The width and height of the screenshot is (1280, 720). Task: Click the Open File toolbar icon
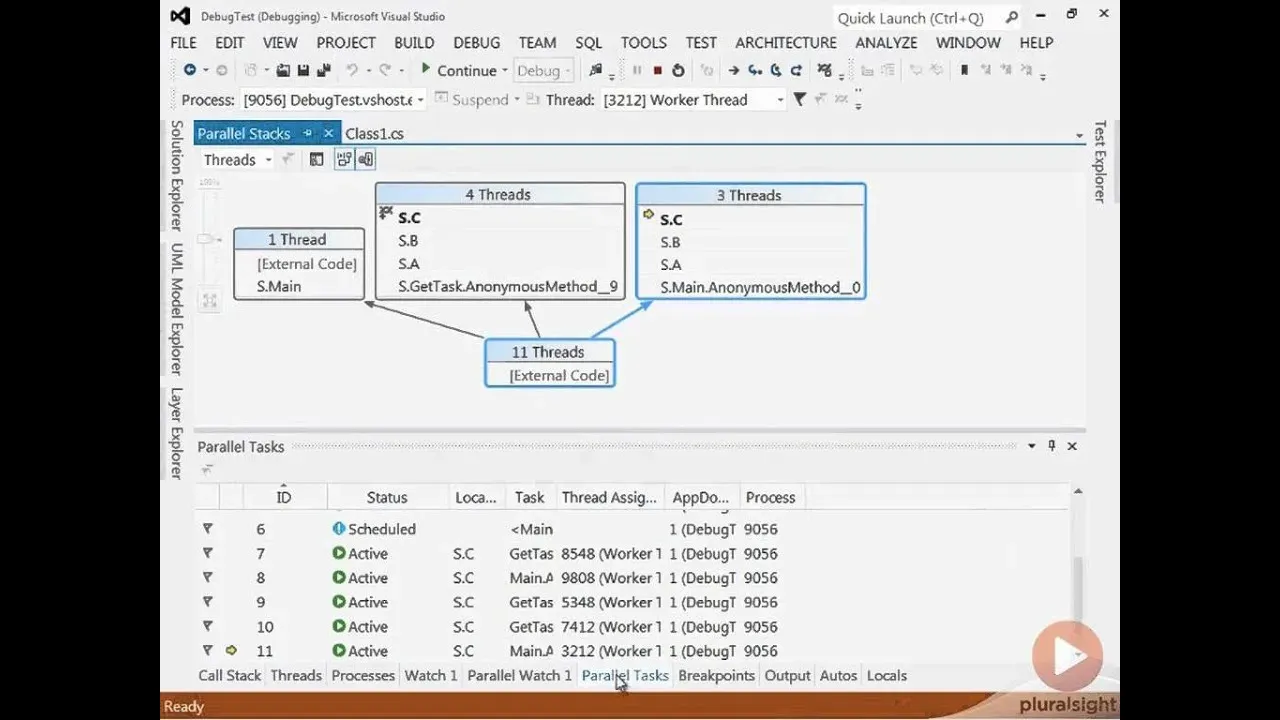283,70
